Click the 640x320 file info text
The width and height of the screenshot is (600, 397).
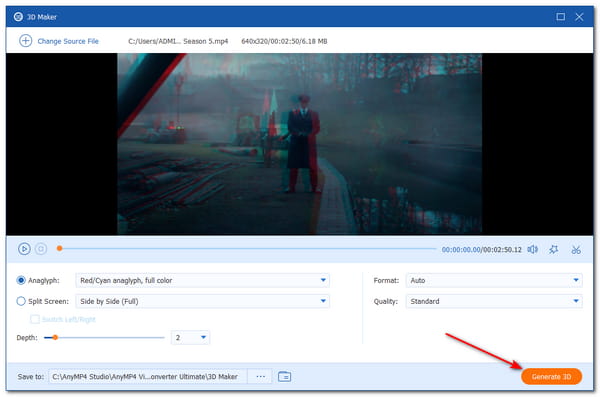284,41
